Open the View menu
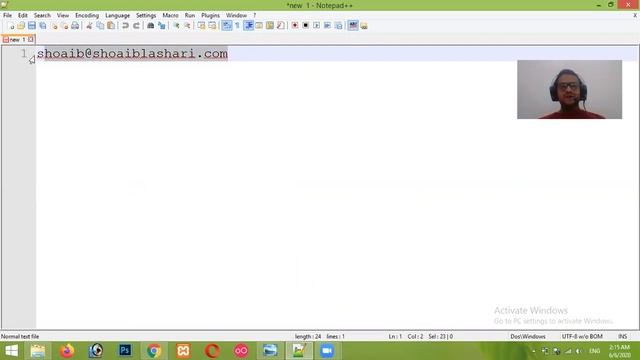Image resolution: width=640 pixels, height=360 pixels. point(62,15)
